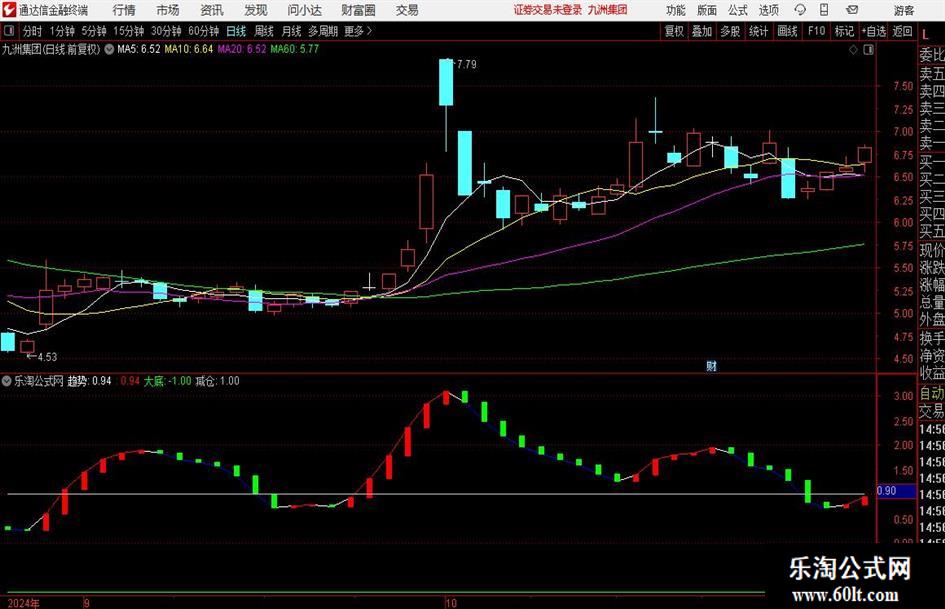The image size is (945, 609).
Task: Click the 复权 toolbar button
Action: click(x=674, y=31)
